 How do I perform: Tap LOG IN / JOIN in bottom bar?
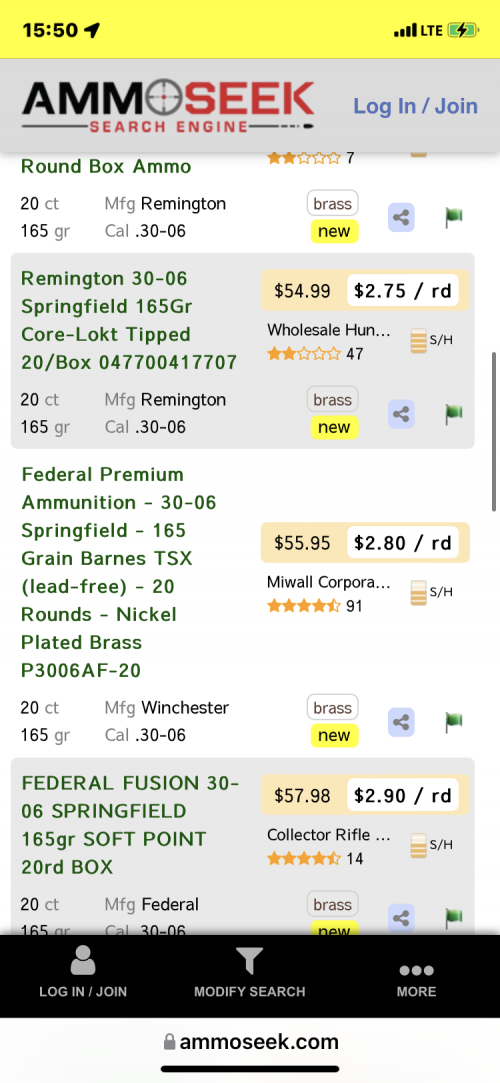83,973
